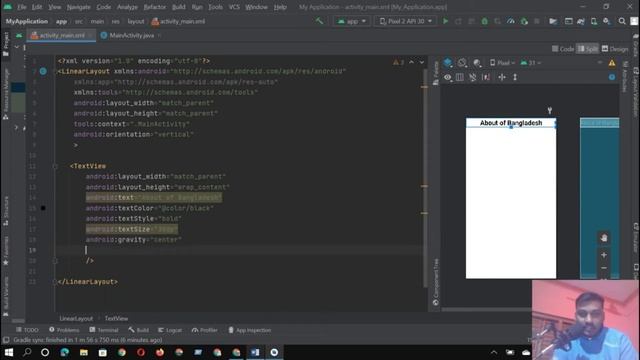Open the Structure side tab

pos(6,211)
